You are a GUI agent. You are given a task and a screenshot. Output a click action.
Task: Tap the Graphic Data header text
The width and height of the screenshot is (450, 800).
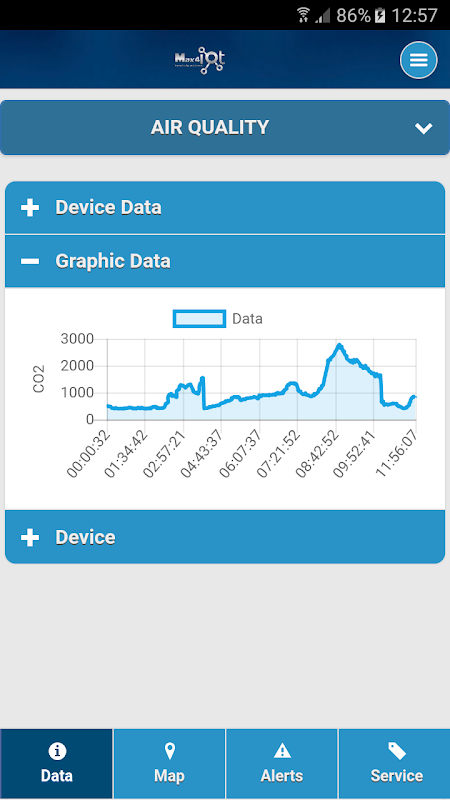pos(113,261)
